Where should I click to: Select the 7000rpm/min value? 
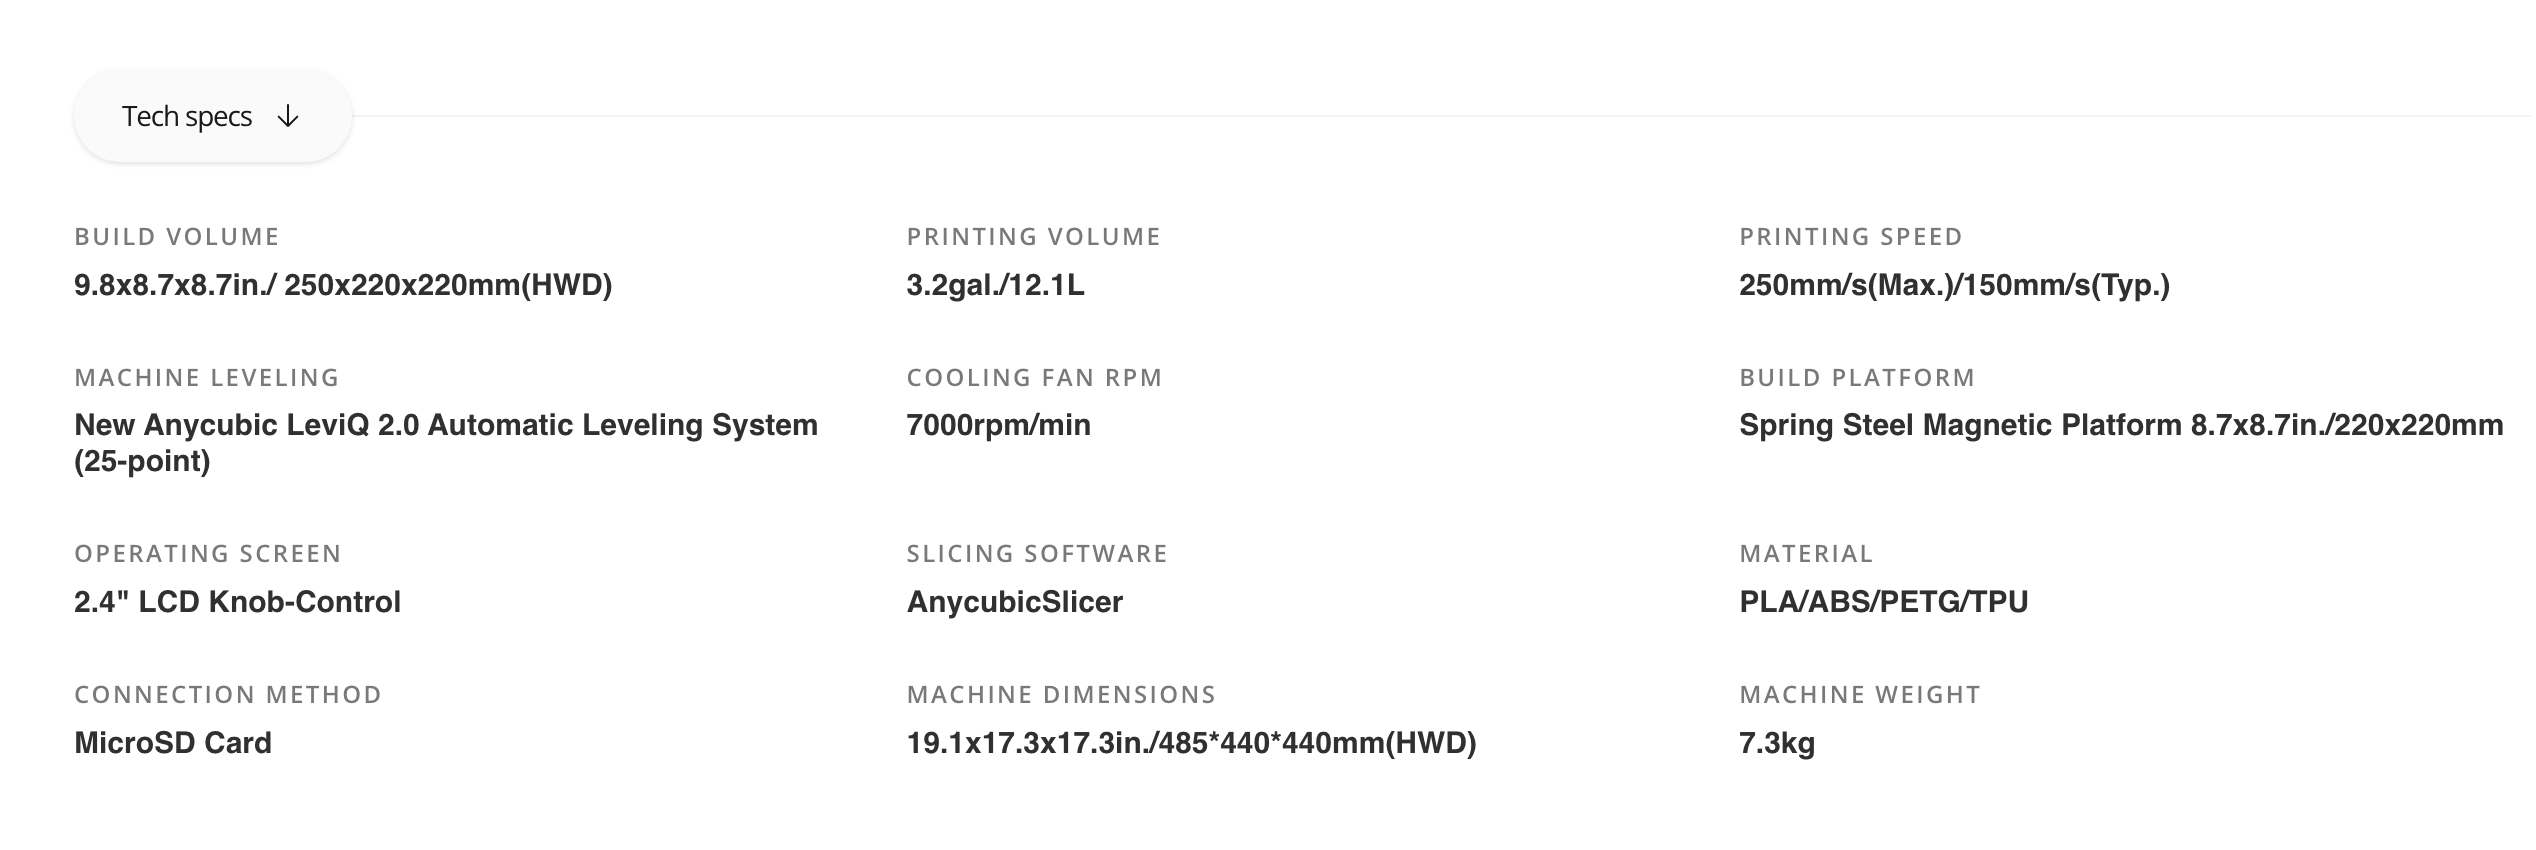[x=998, y=425]
